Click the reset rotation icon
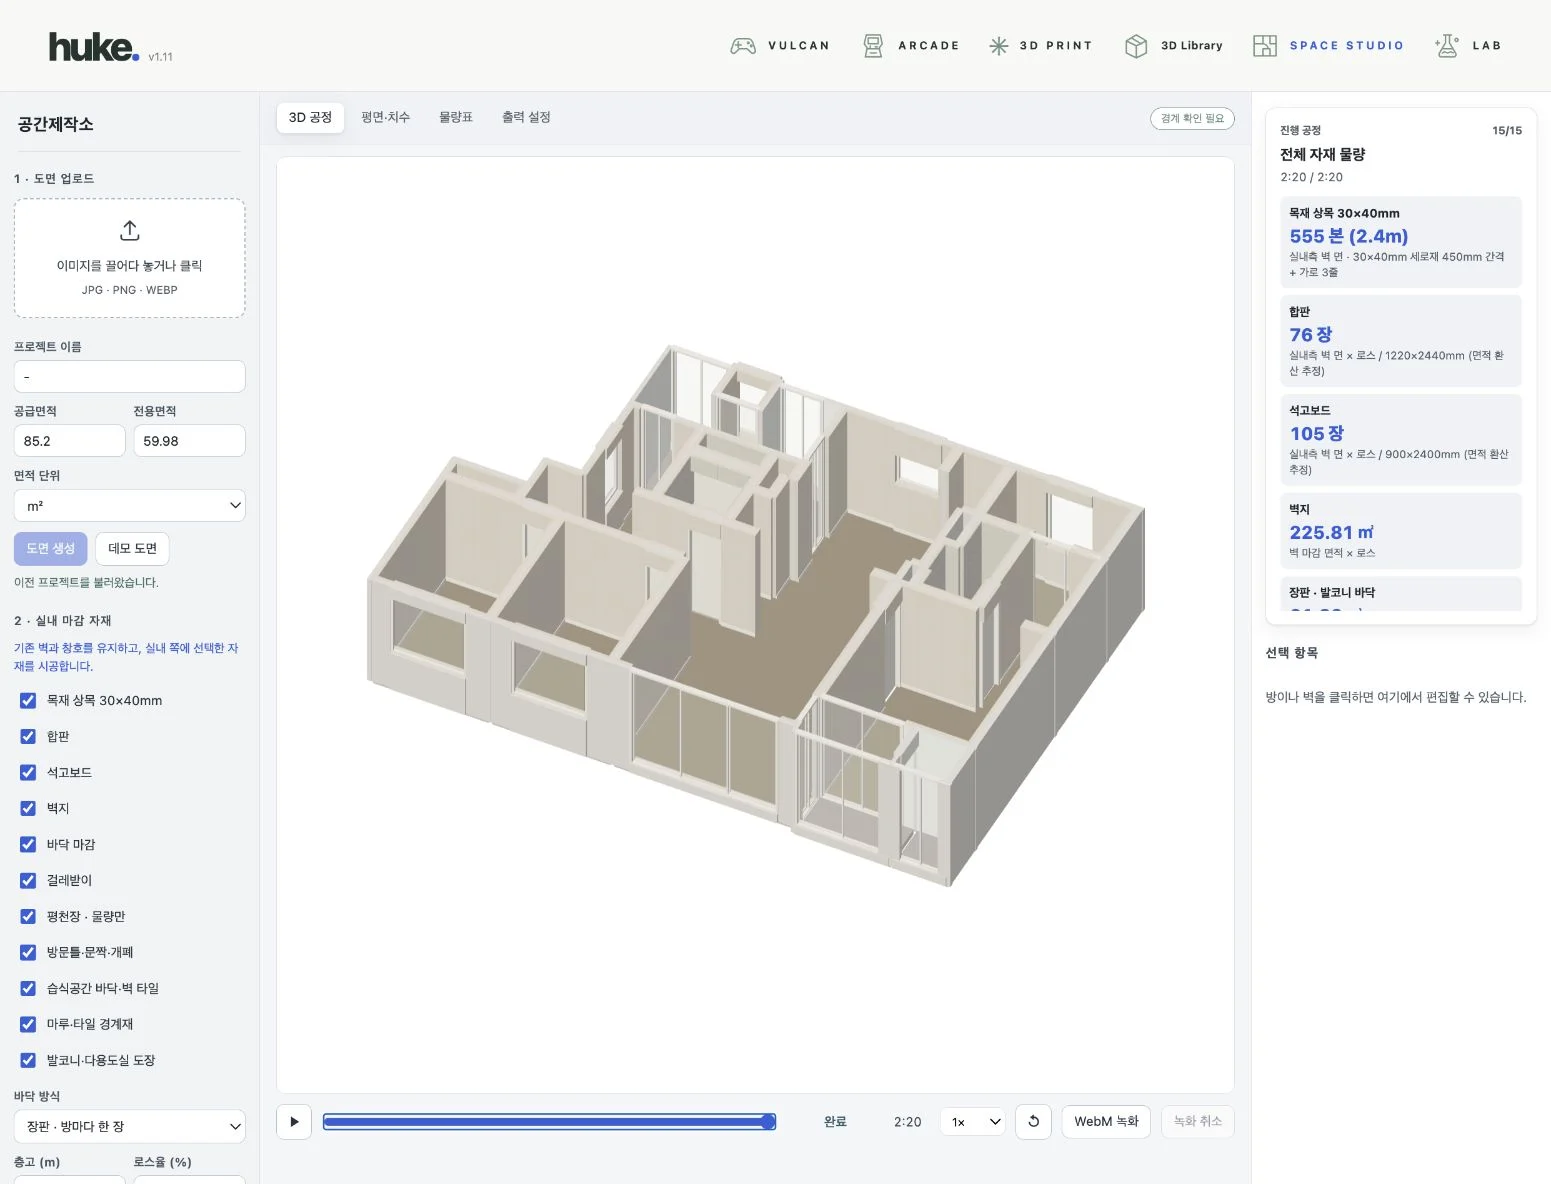Image resolution: width=1551 pixels, height=1184 pixels. [1033, 1122]
